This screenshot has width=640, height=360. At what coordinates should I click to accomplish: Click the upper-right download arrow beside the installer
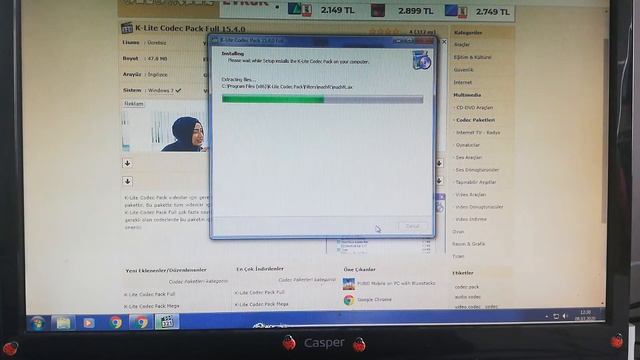click(440, 163)
